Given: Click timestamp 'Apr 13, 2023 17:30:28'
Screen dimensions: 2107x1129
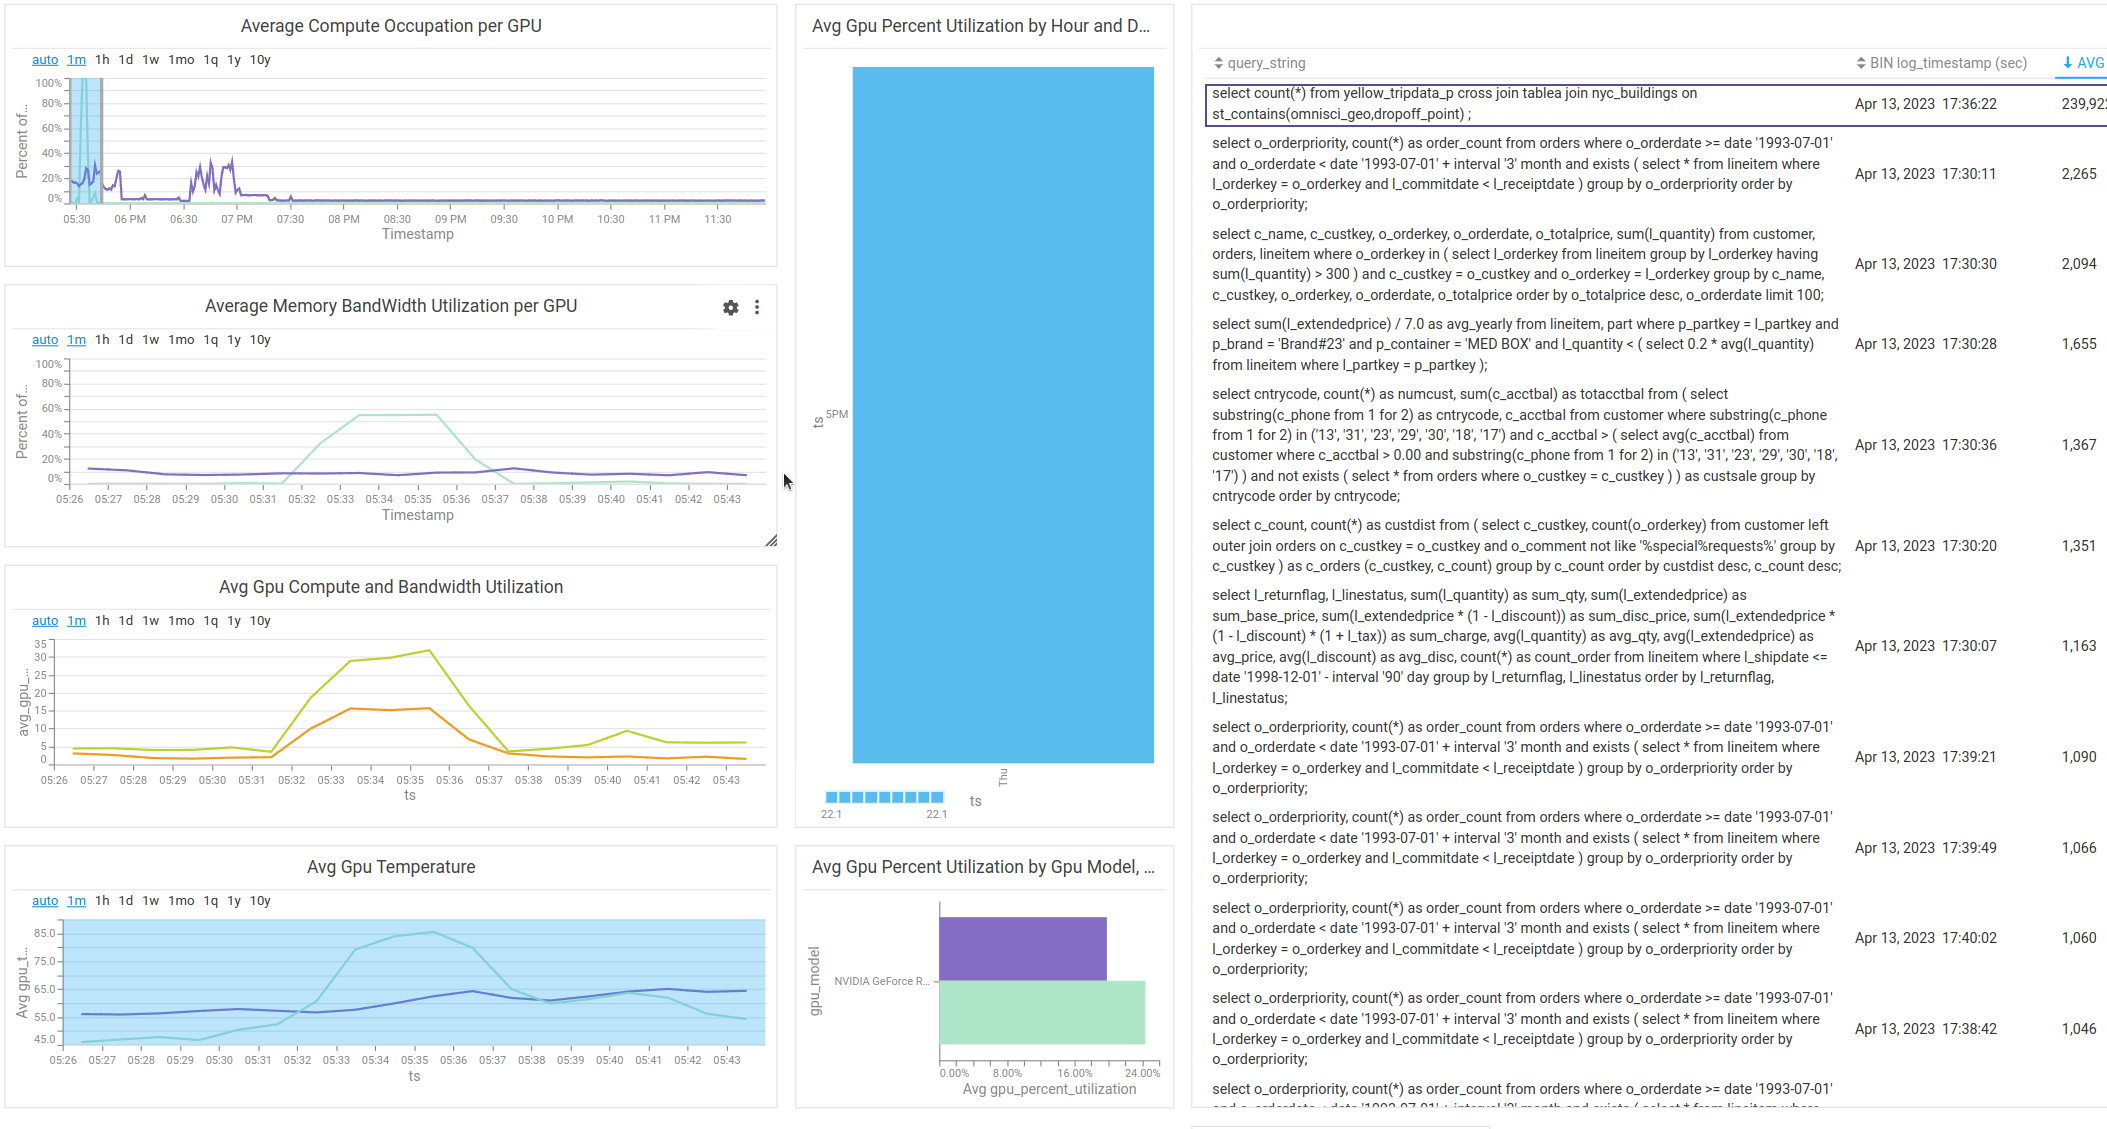Looking at the screenshot, I should (x=1925, y=344).
